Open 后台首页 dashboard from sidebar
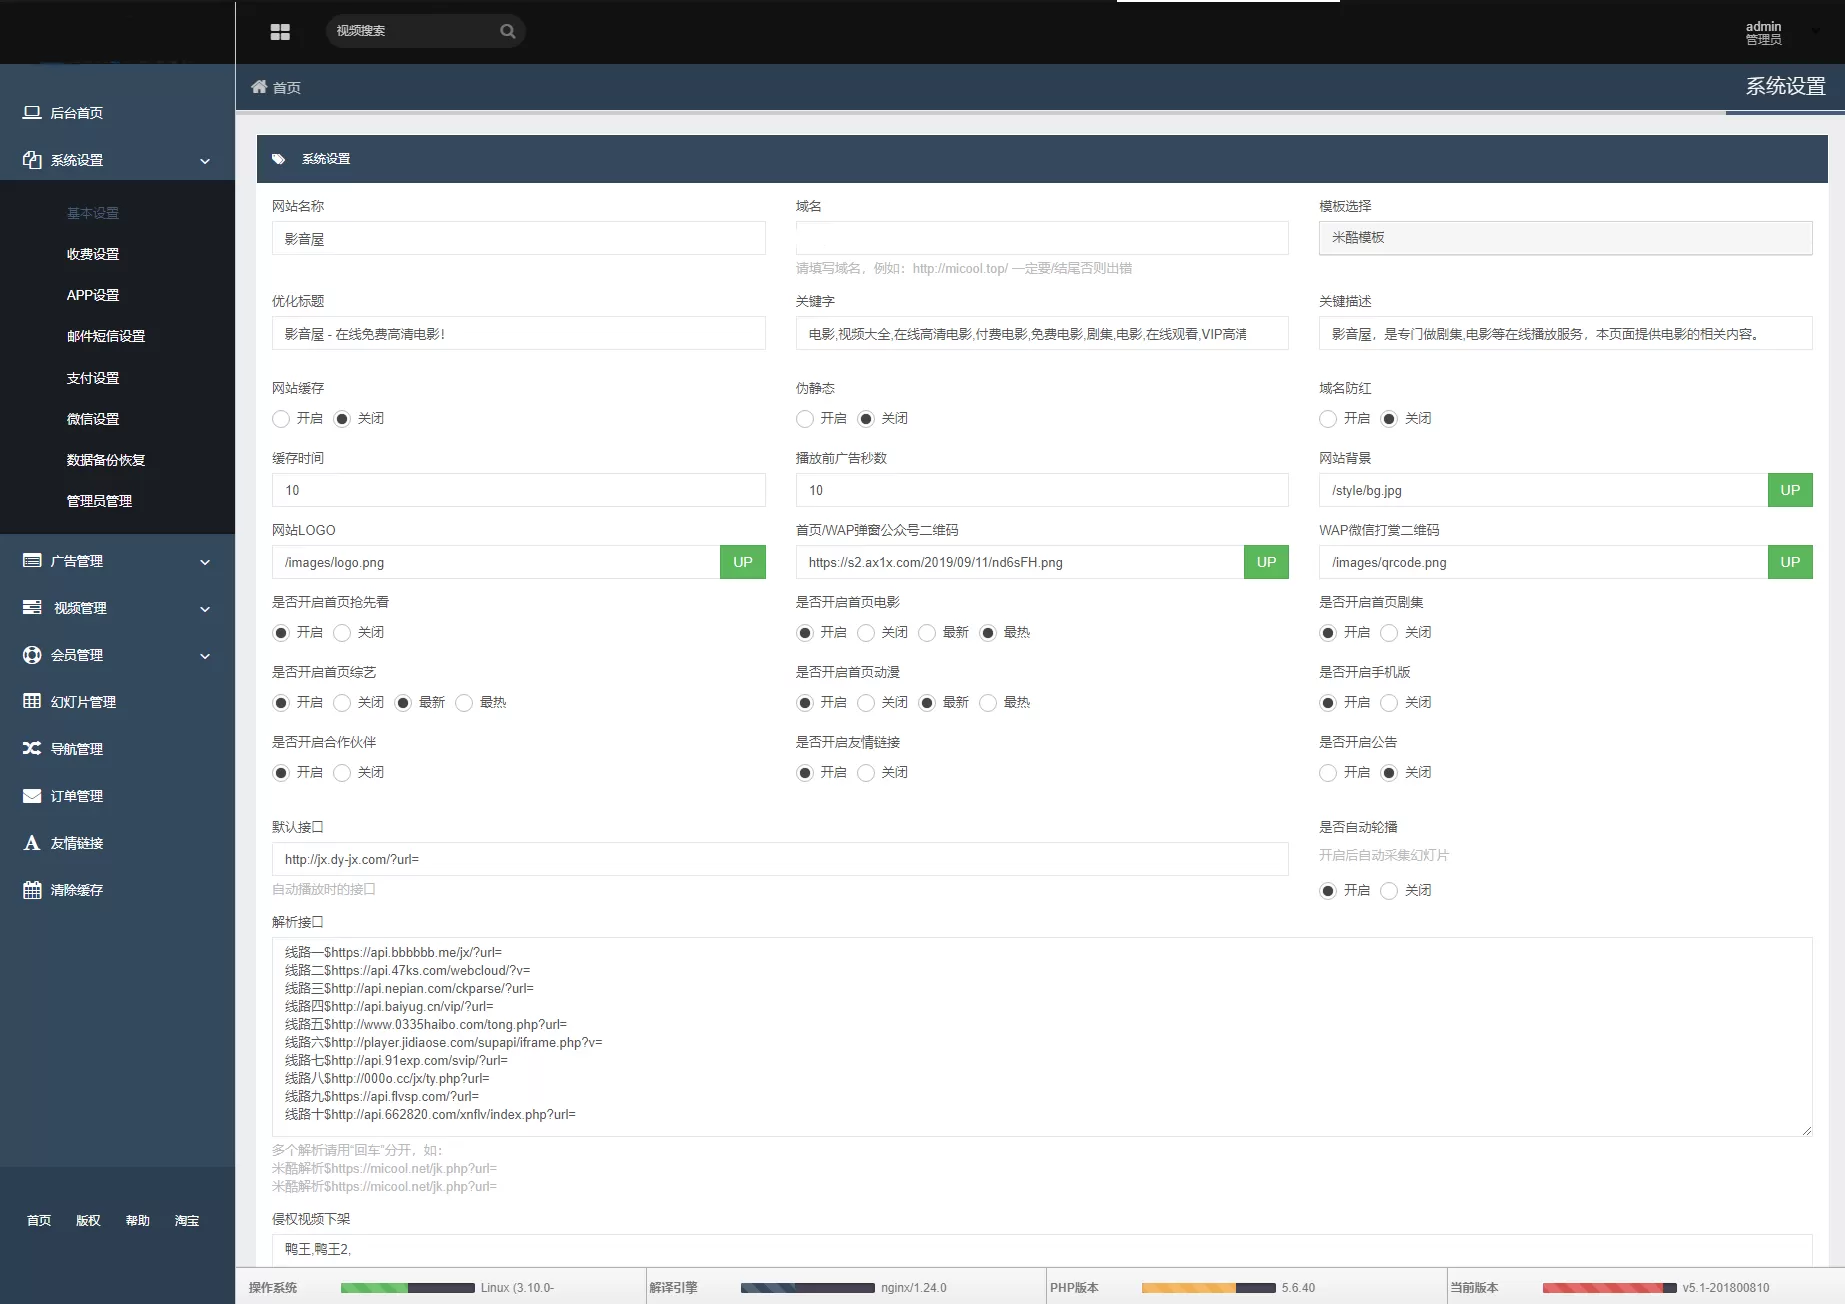This screenshot has height=1304, width=1845. coord(76,112)
